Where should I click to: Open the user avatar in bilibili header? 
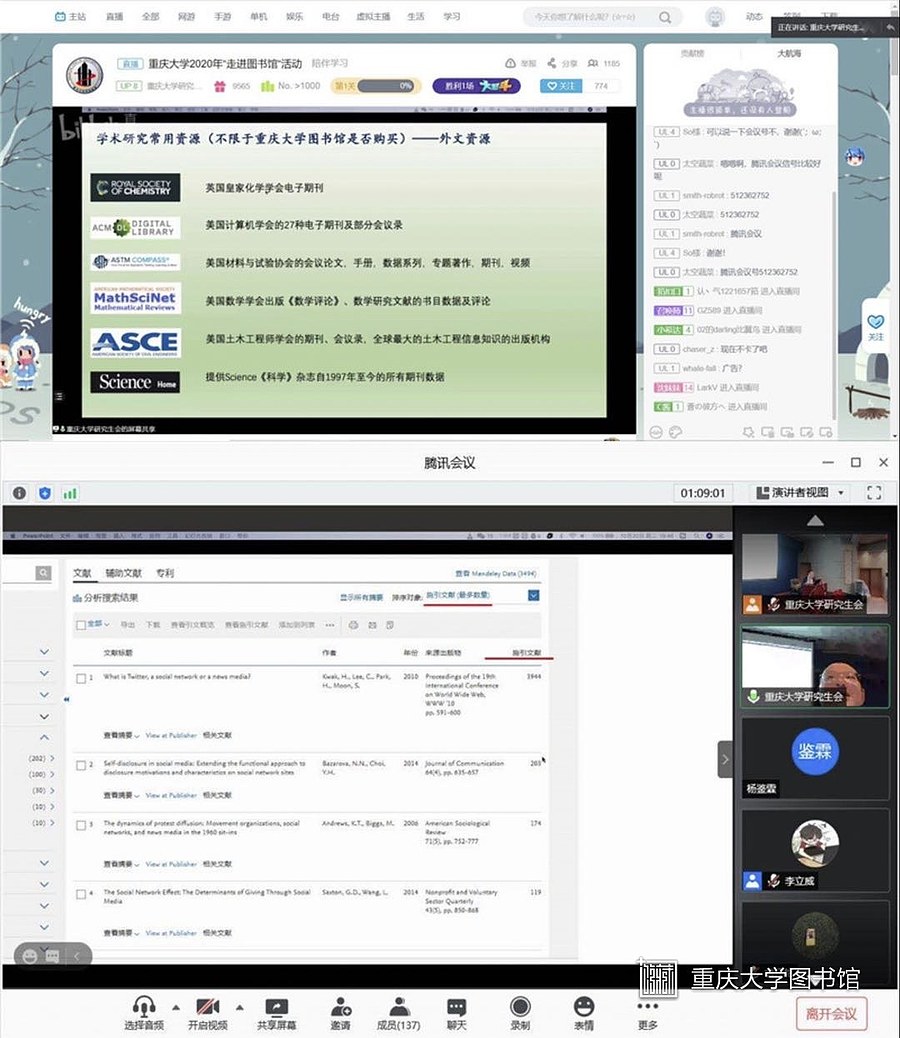[x=715, y=17]
